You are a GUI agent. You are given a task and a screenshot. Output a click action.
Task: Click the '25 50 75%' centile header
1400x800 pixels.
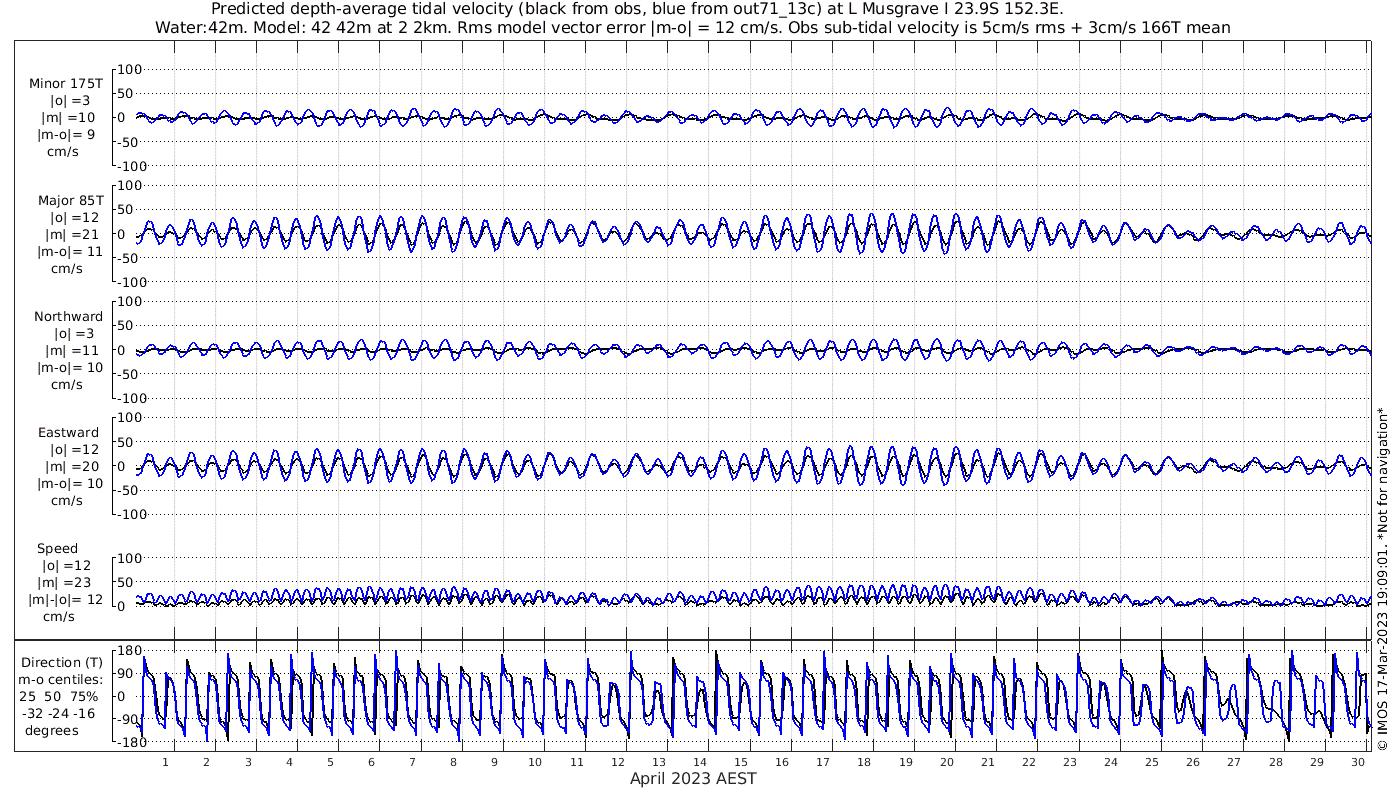tap(58, 697)
